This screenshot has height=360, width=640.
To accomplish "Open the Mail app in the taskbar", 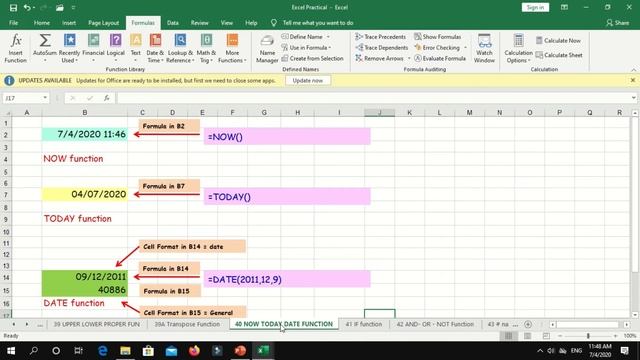I will (171, 351).
